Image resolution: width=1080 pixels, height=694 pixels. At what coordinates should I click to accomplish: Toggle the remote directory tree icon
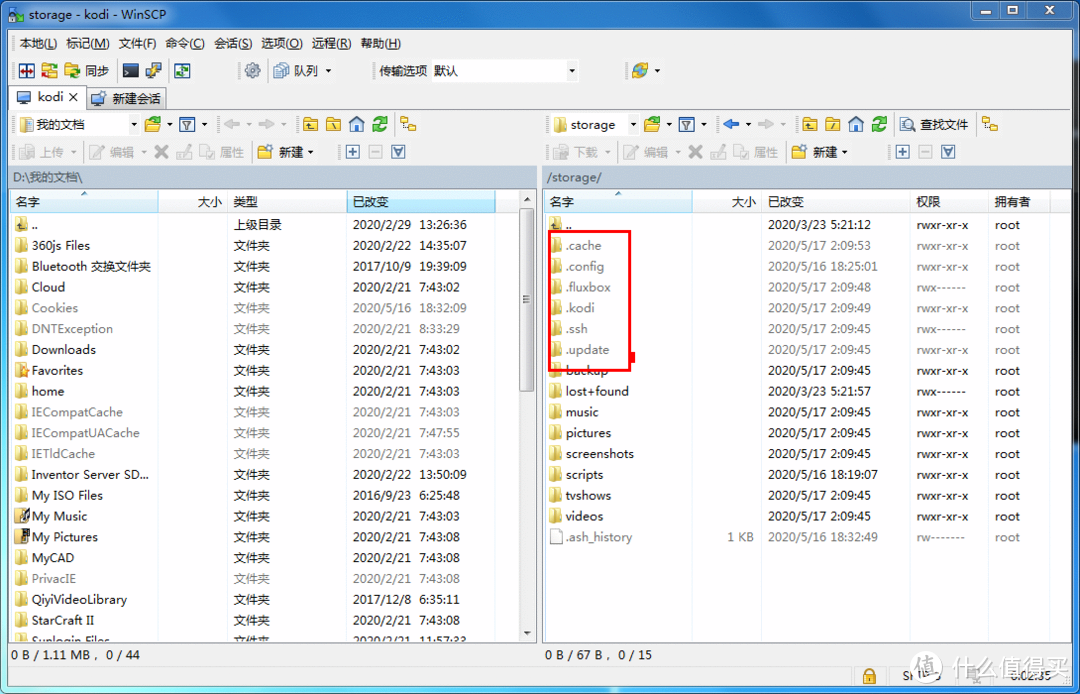[x=990, y=125]
